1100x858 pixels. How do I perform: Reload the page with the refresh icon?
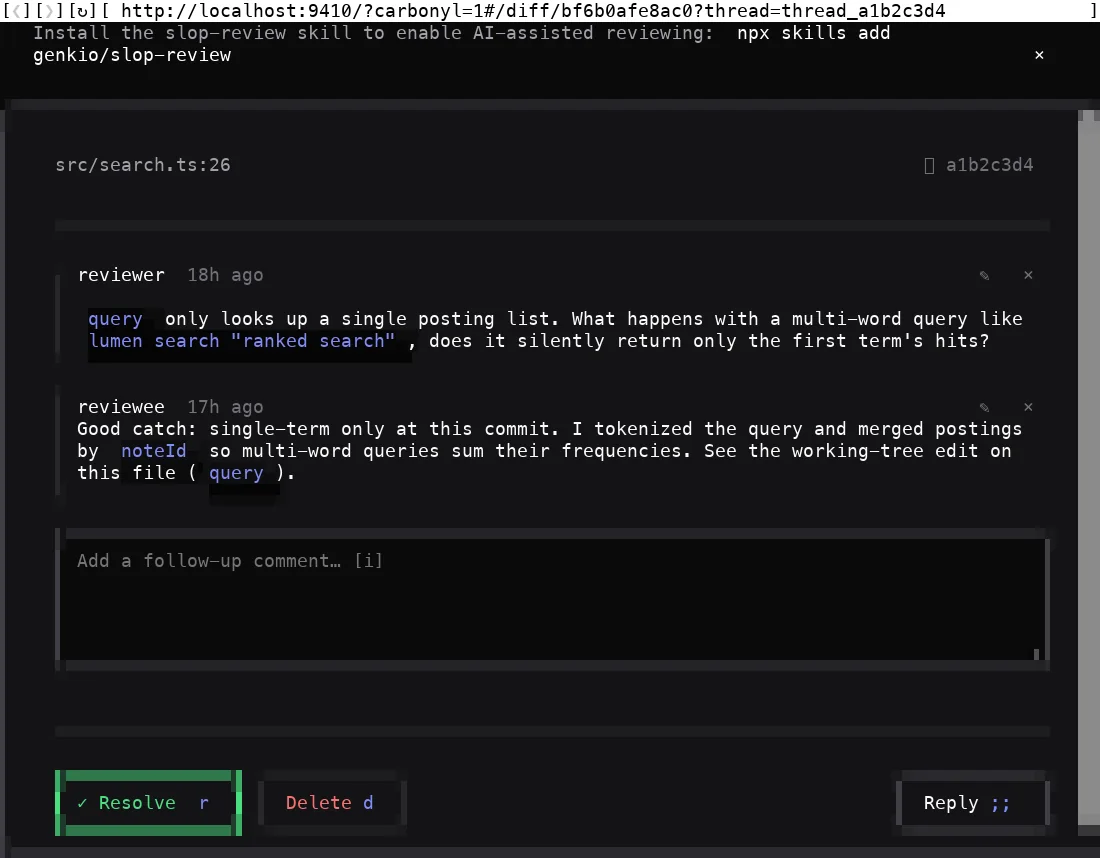click(82, 11)
